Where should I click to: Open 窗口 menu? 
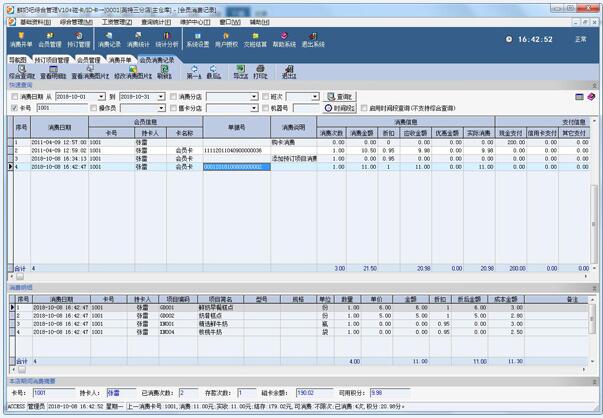tap(230, 22)
